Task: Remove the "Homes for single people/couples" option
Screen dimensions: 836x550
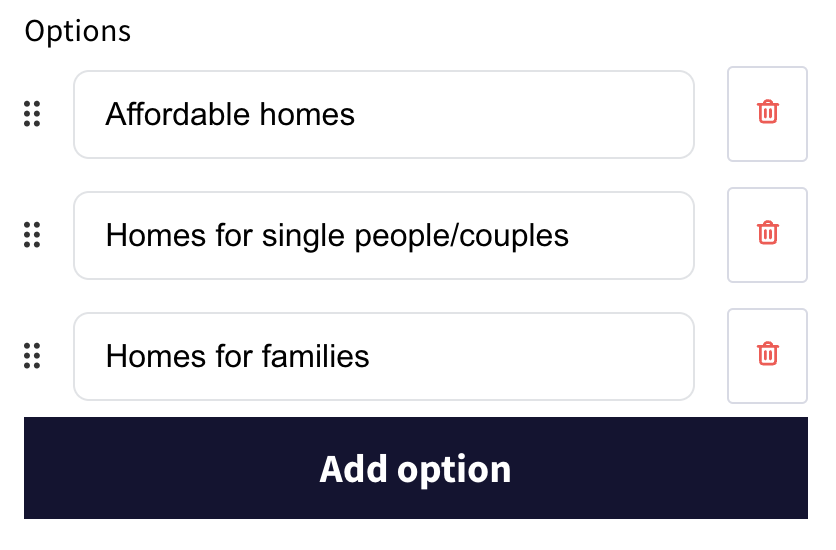Action: click(x=767, y=234)
